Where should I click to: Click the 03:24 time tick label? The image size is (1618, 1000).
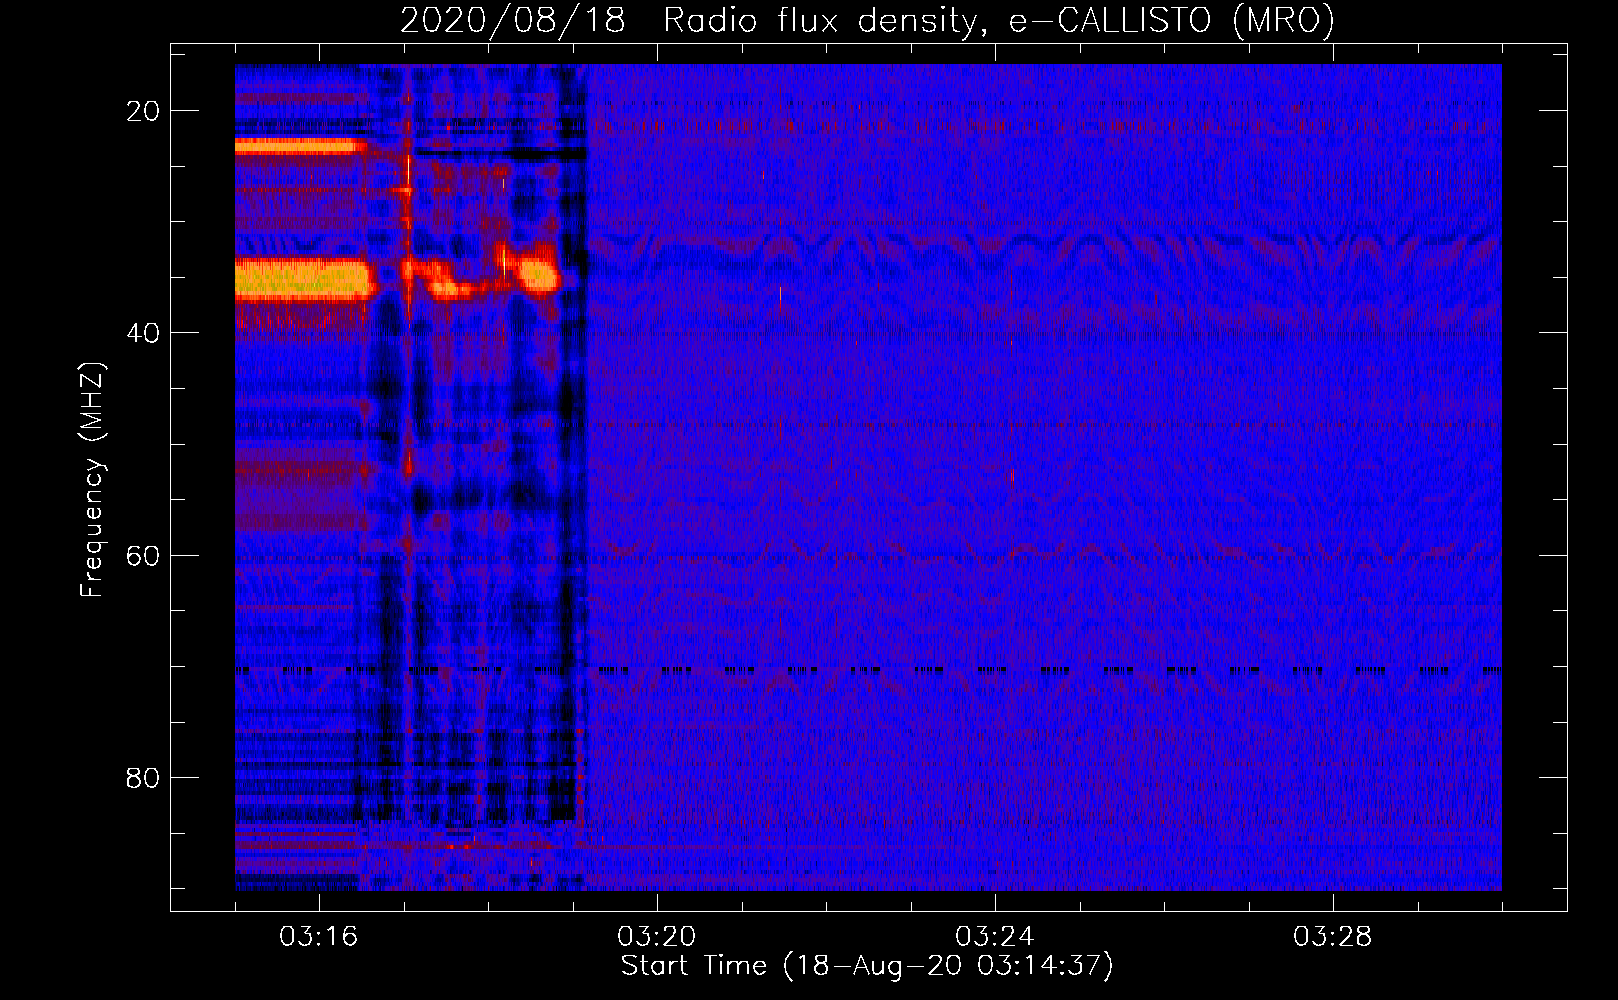click(x=995, y=937)
